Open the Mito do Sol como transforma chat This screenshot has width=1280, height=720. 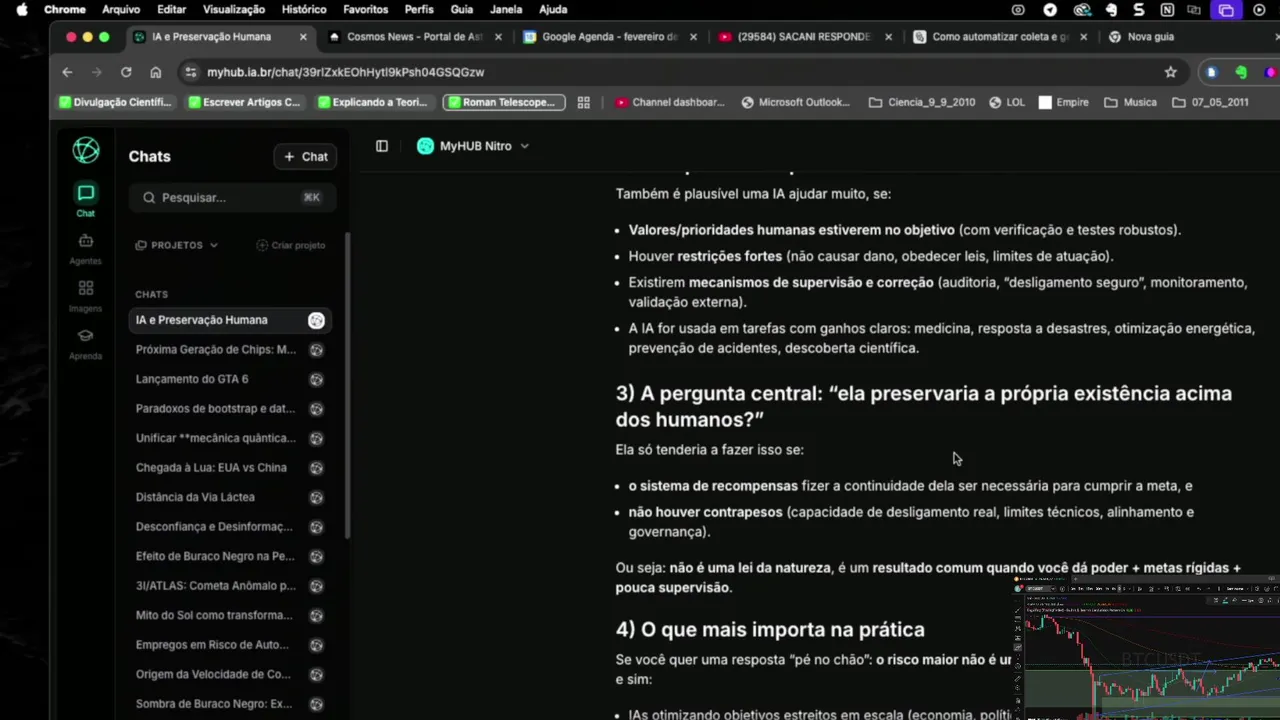click(x=214, y=615)
